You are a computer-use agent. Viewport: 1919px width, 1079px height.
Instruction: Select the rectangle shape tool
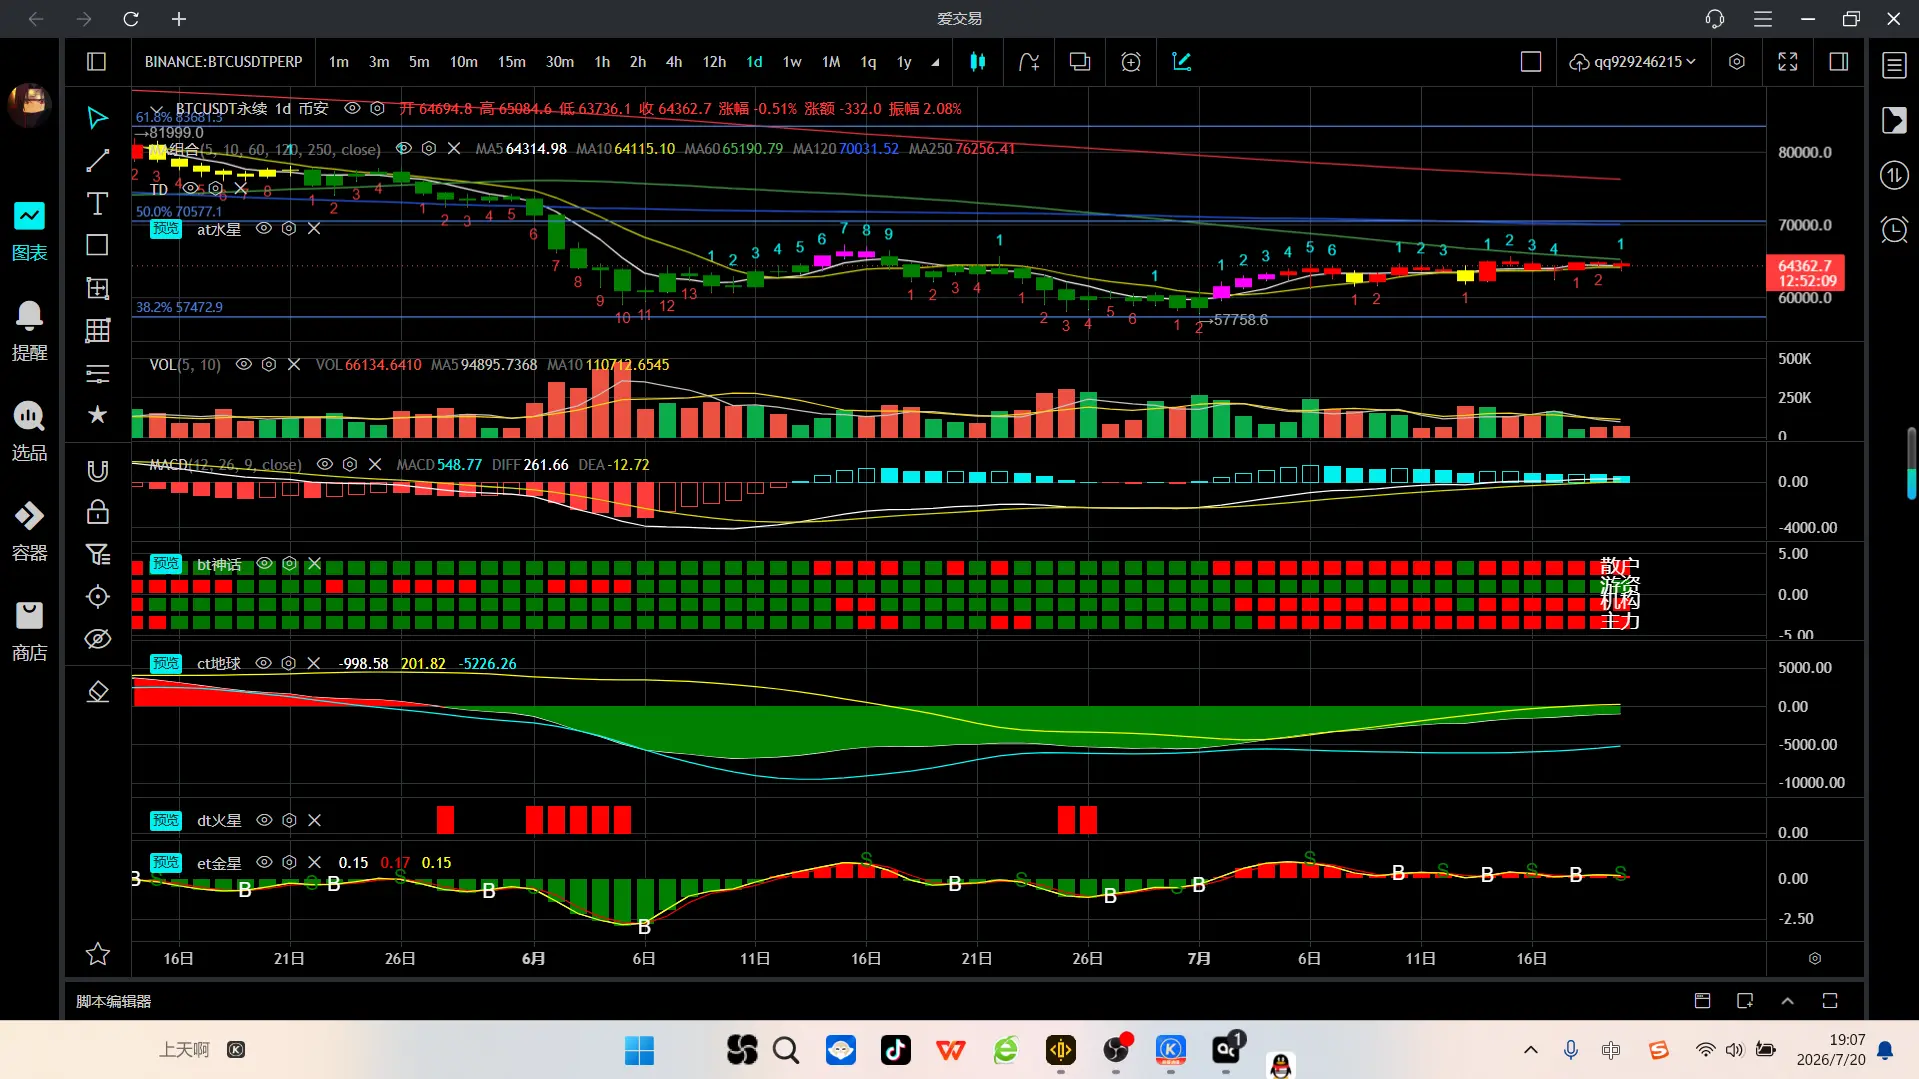click(x=97, y=245)
